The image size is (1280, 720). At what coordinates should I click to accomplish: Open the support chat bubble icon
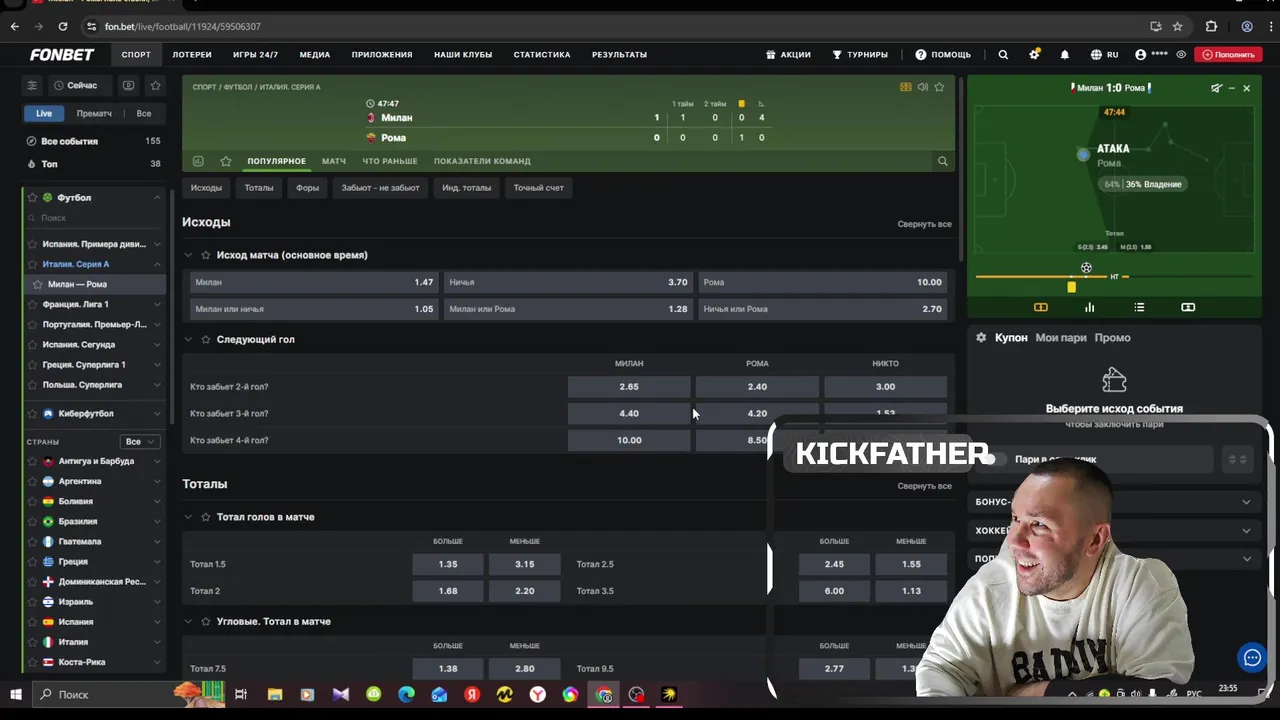(1252, 657)
